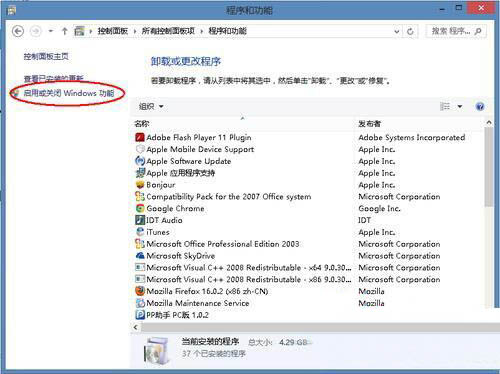Click the search programs input field
This screenshot has width=500, height=374.
click(x=451, y=31)
